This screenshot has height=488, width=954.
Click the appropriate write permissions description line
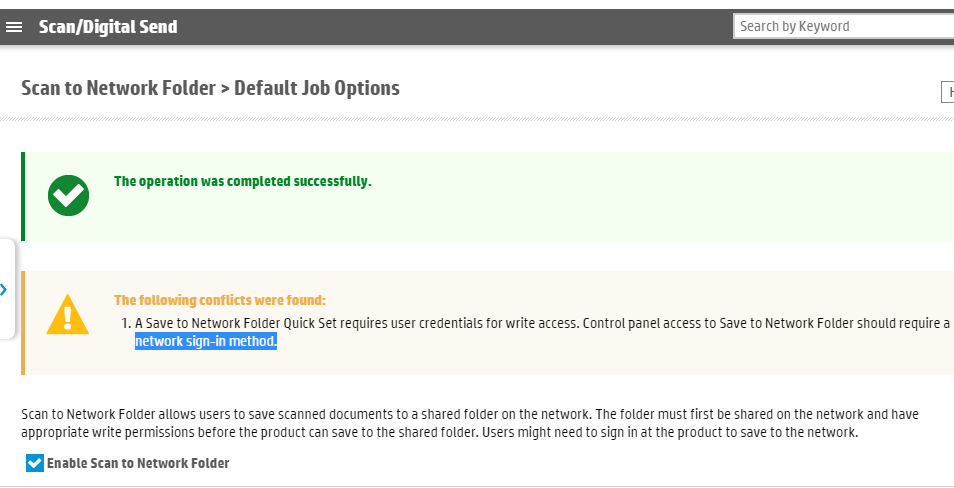[440, 433]
